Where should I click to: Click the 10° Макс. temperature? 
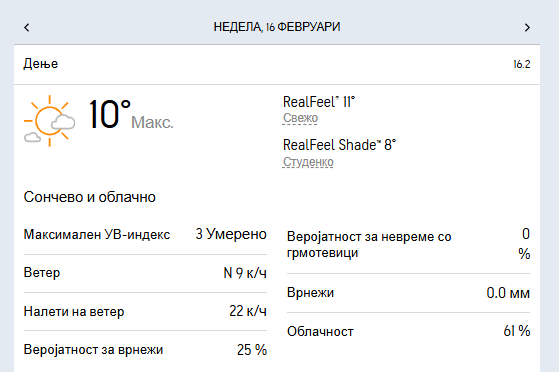[x=130, y=115]
